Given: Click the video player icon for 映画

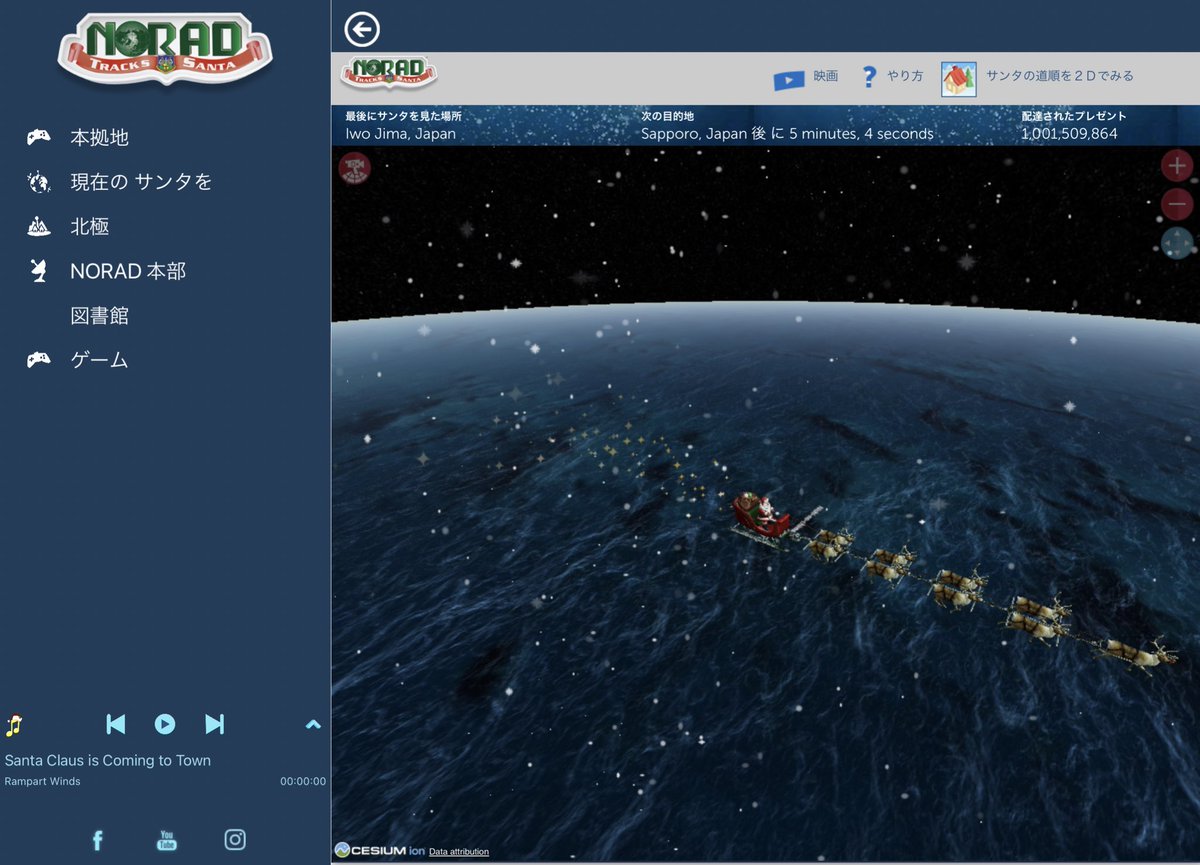Looking at the screenshot, I should pyautogui.click(x=788, y=80).
